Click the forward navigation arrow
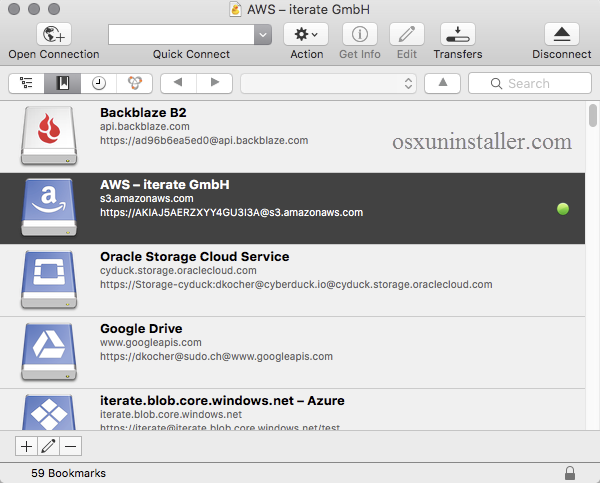The height and width of the screenshot is (483, 600). (214, 83)
